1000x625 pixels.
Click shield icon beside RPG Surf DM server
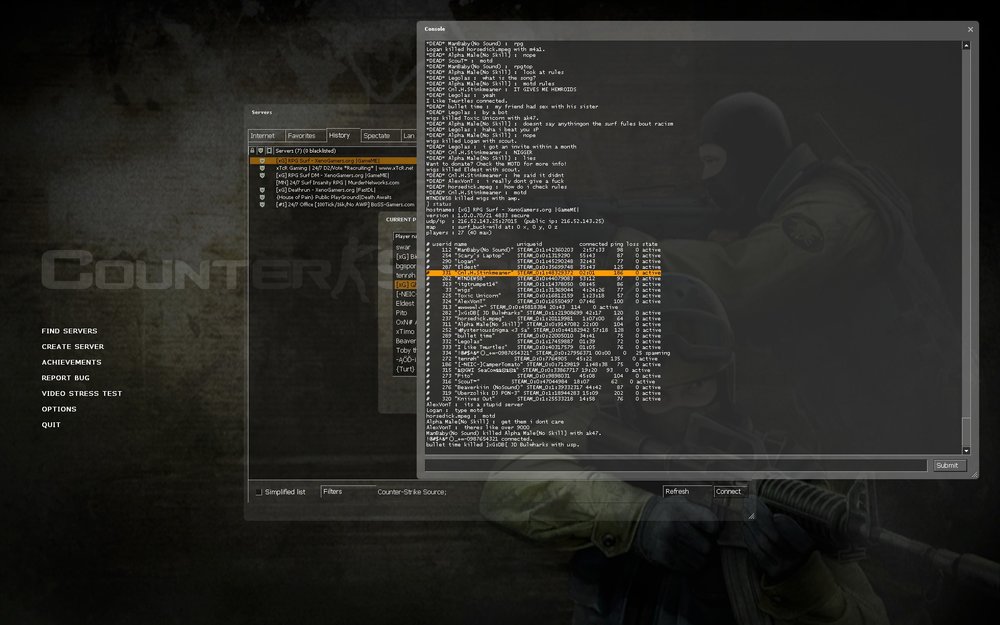tap(262, 175)
